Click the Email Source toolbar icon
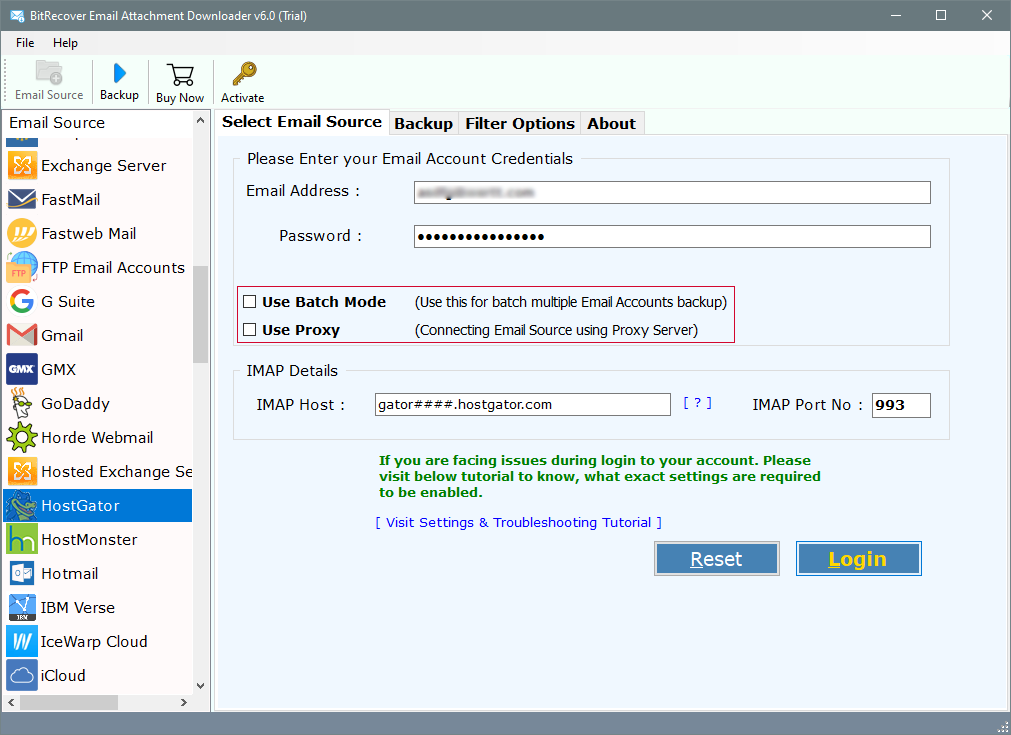This screenshot has height=735, width=1011. coord(49,74)
